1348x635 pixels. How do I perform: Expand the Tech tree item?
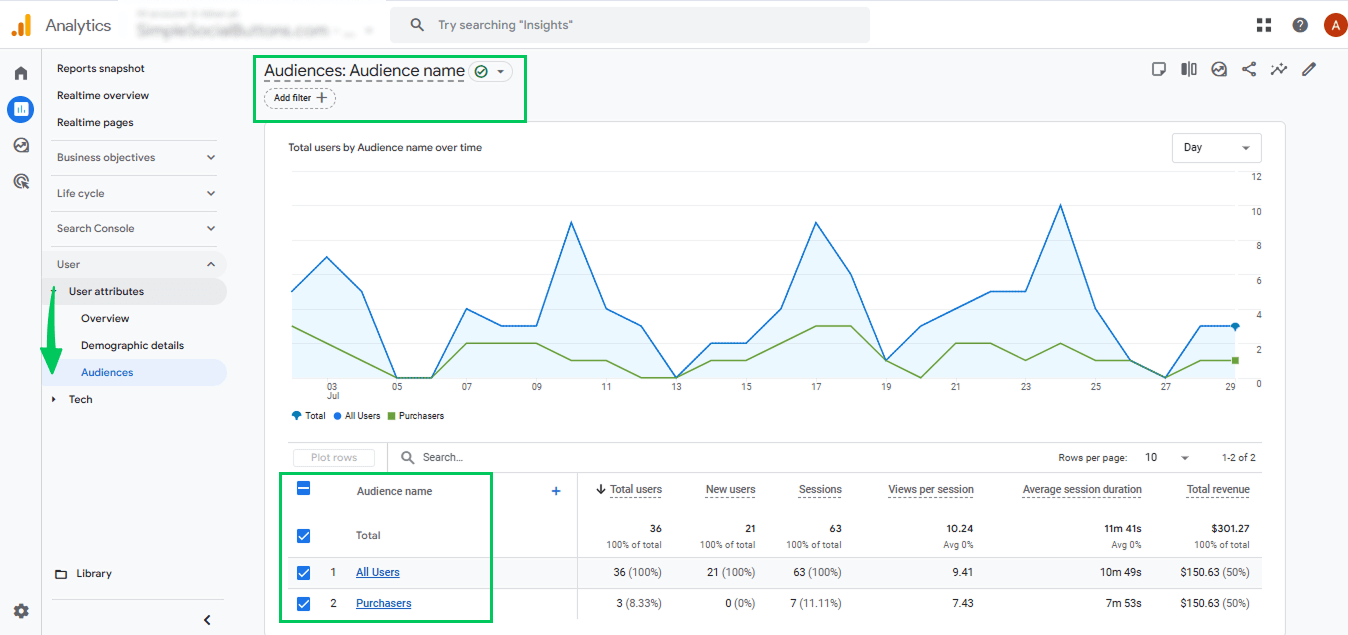pyautogui.click(x=54, y=400)
